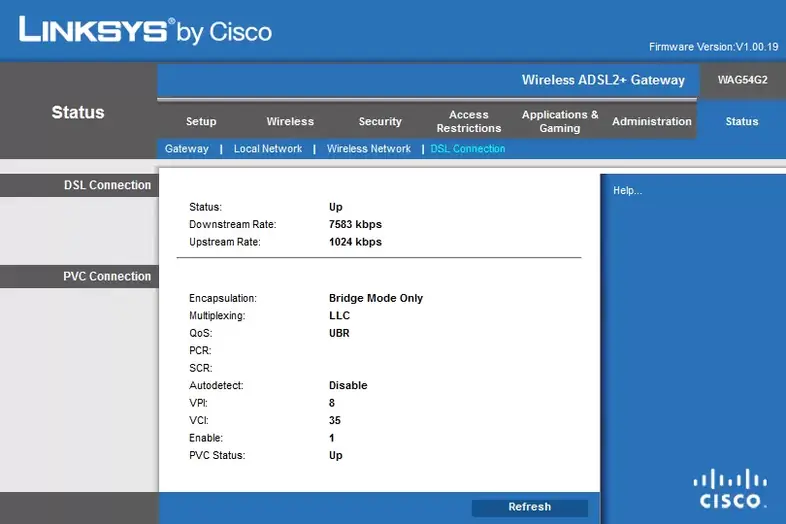Click the Enable value 1
This screenshot has width=786, height=524.
click(332, 438)
